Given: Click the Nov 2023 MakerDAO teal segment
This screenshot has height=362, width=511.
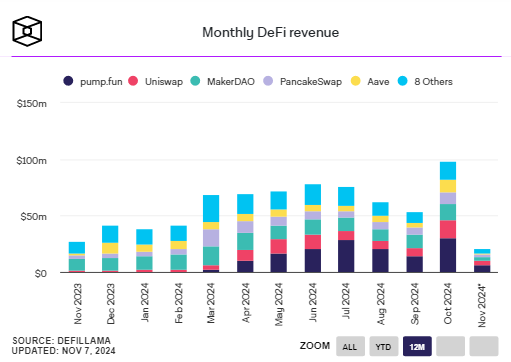Looking at the screenshot, I should tap(77, 265).
